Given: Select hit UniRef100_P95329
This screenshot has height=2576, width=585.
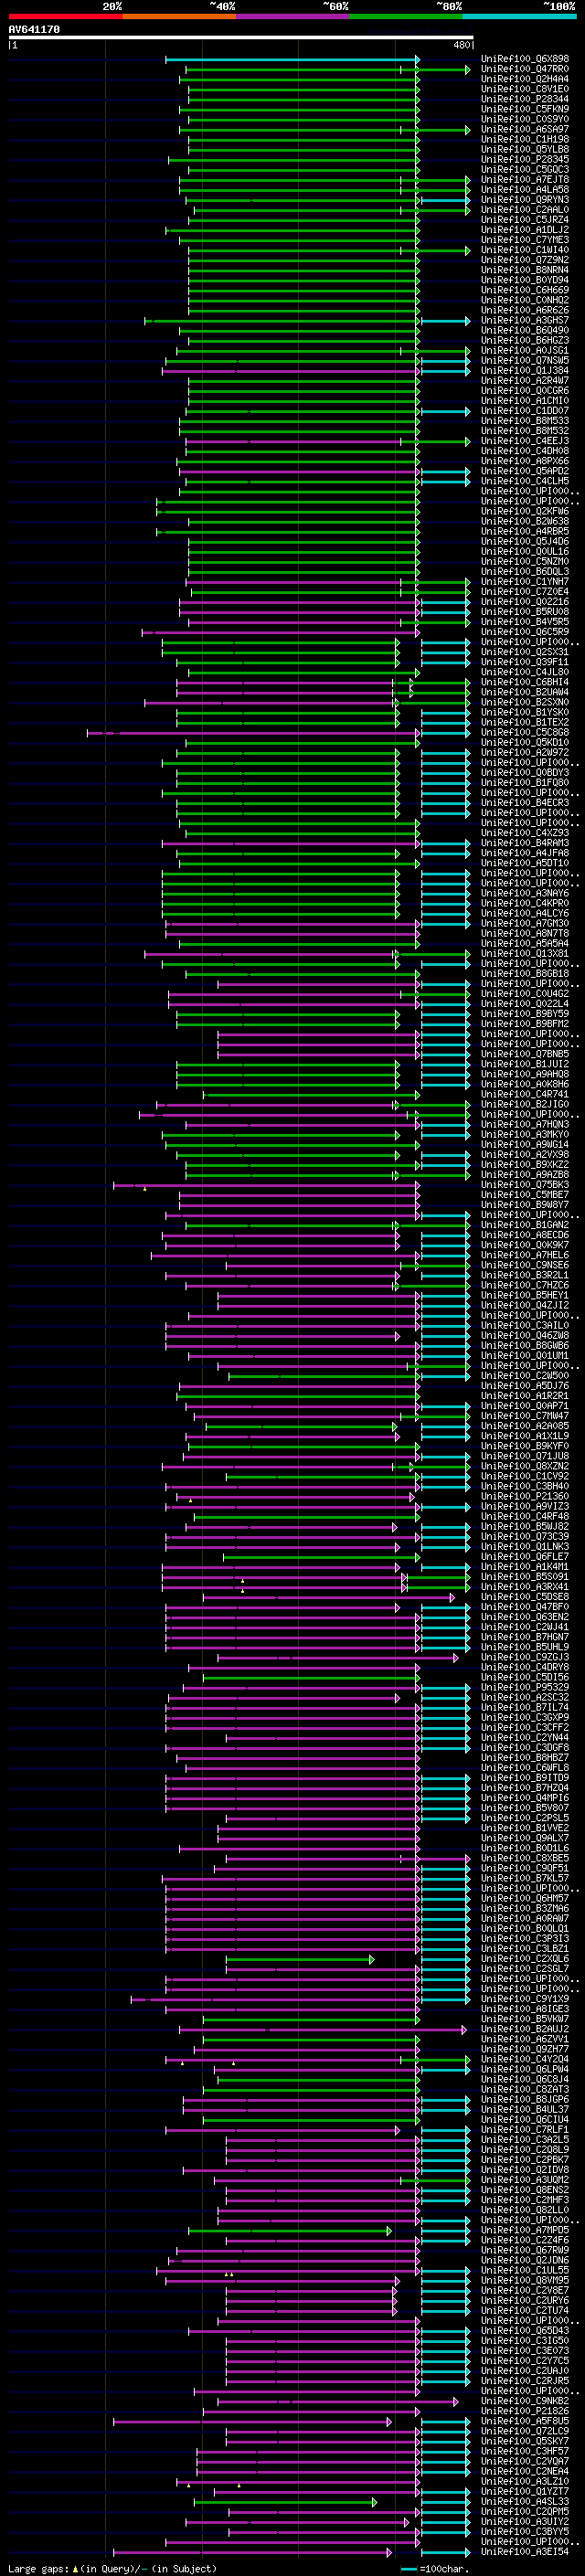Looking at the screenshot, I should point(525,1687).
